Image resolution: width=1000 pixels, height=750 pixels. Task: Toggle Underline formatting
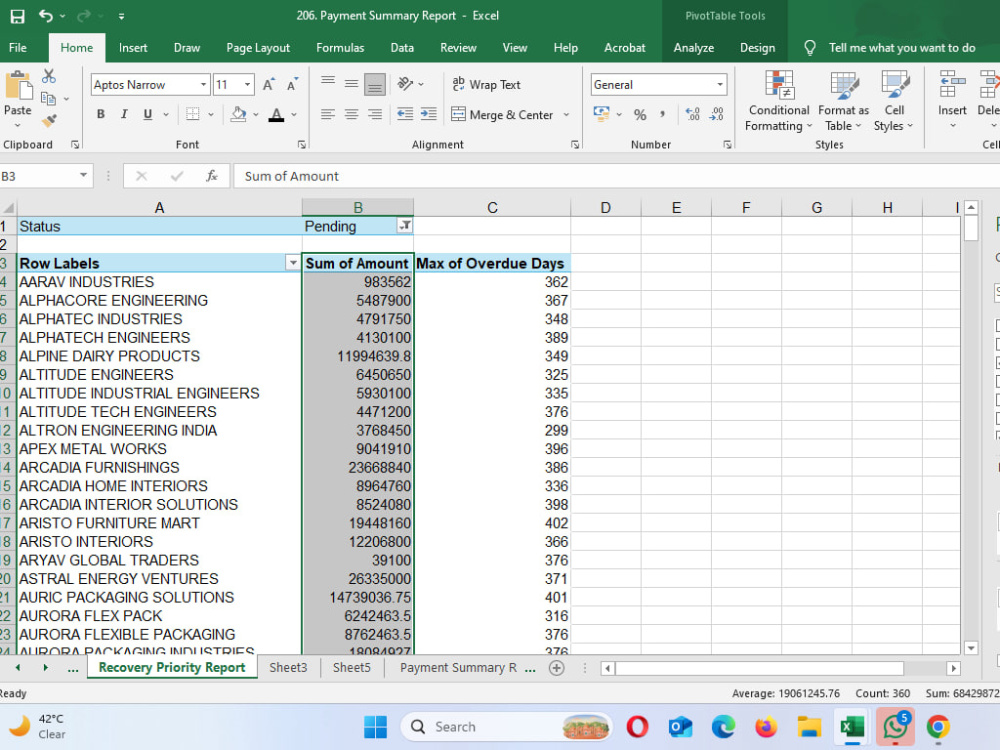click(147, 114)
